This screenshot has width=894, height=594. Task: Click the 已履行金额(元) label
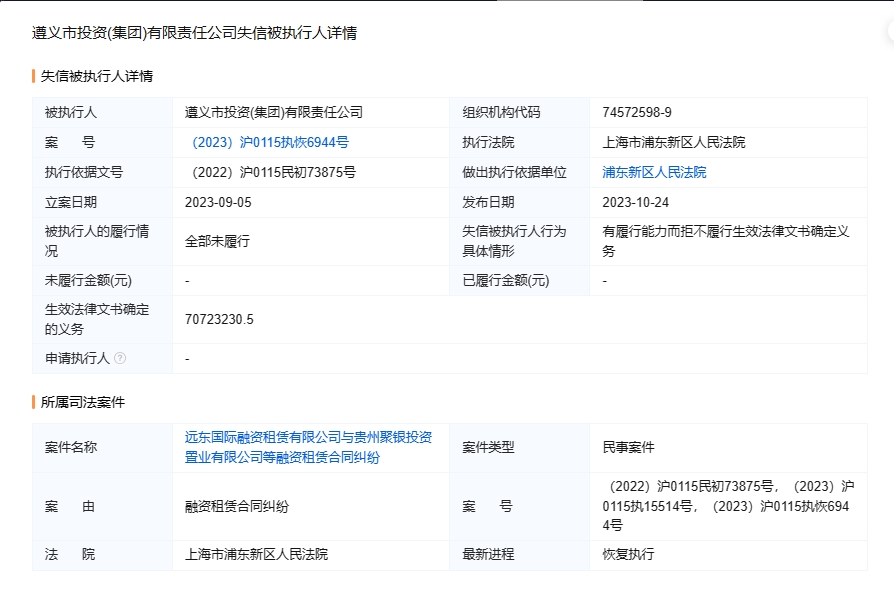click(x=505, y=280)
